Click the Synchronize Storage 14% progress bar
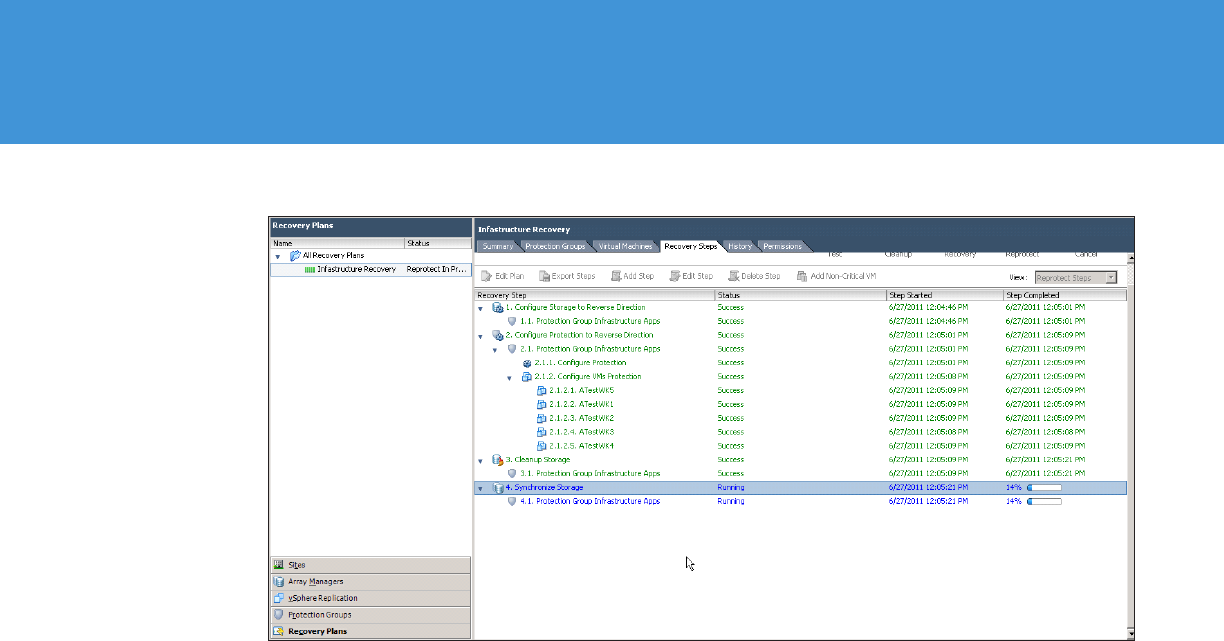The height and width of the screenshot is (641, 1224). (1044, 488)
